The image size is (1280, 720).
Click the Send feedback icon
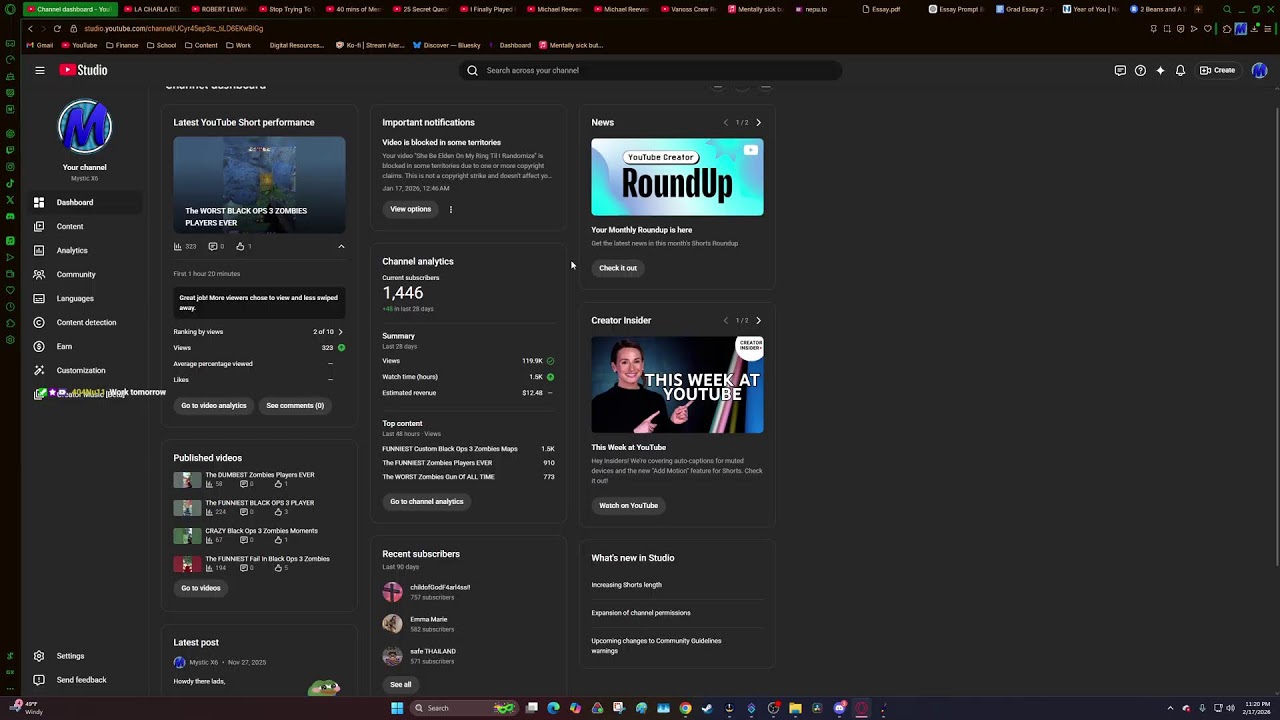click(x=39, y=680)
